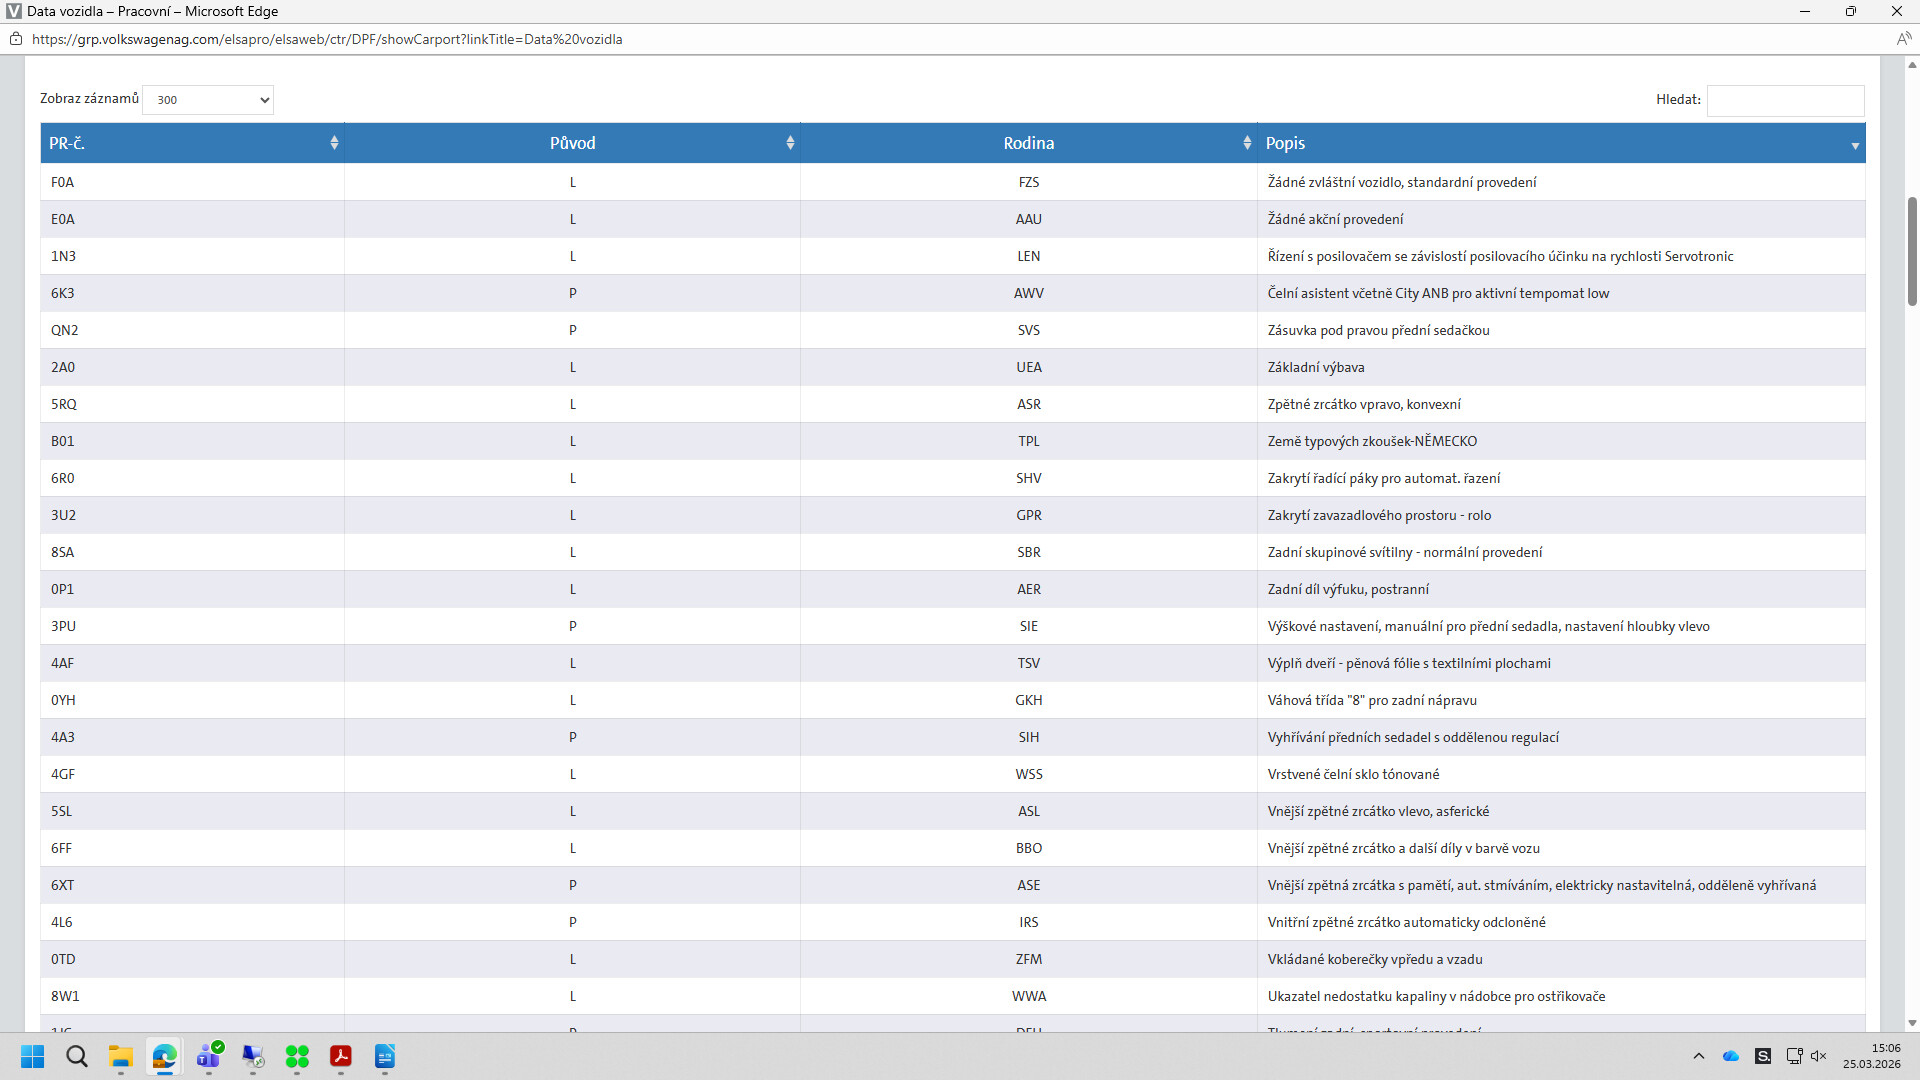Open Microsoft Teams from the taskbar
This screenshot has height=1080, width=1920.
209,1056
